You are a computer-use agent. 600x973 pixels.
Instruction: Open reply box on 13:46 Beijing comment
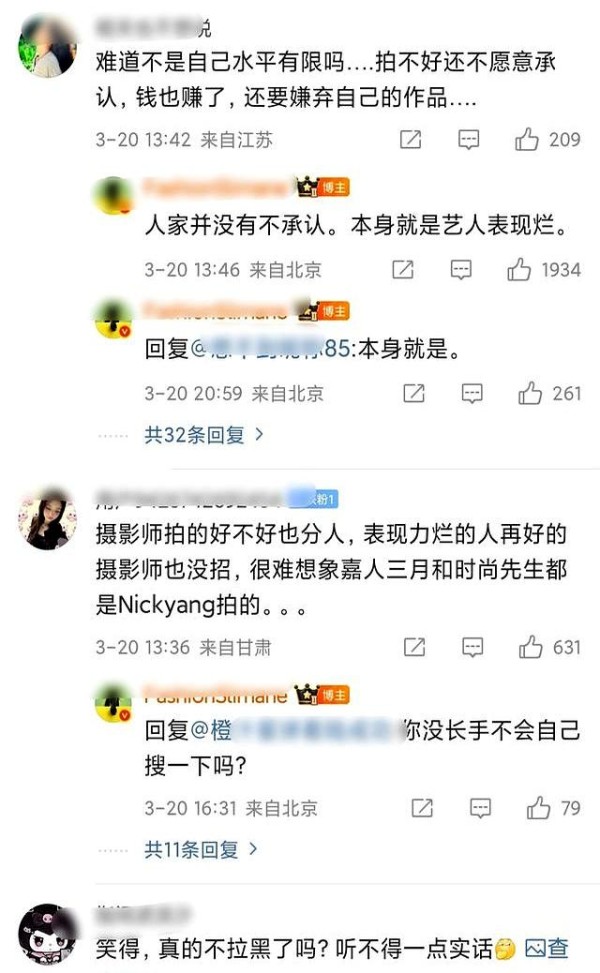click(x=461, y=269)
